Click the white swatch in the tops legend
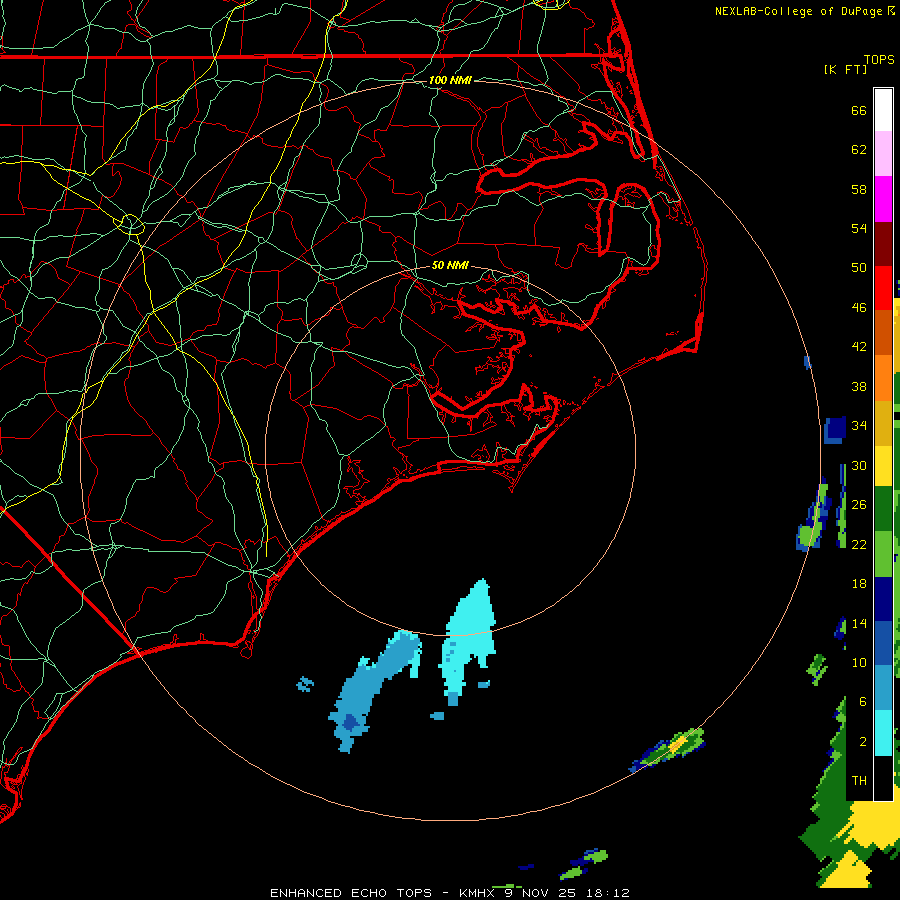This screenshot has width=900, height=900. 883,110
